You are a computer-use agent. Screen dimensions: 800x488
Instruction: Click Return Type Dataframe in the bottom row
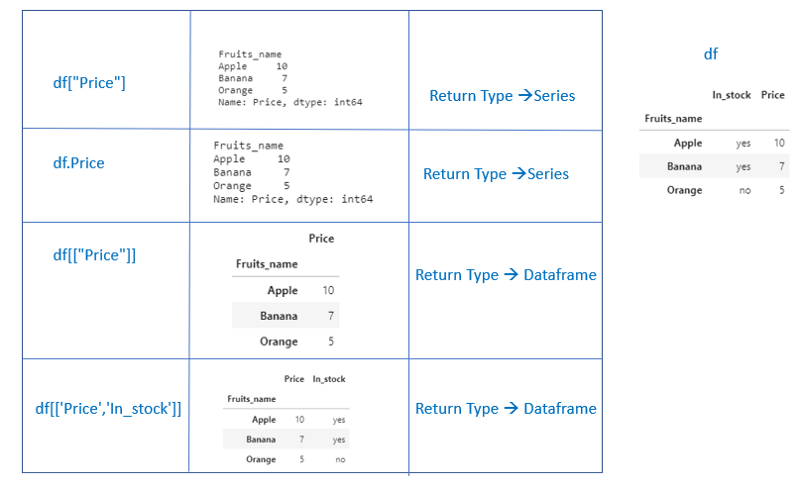click(505, 408)
